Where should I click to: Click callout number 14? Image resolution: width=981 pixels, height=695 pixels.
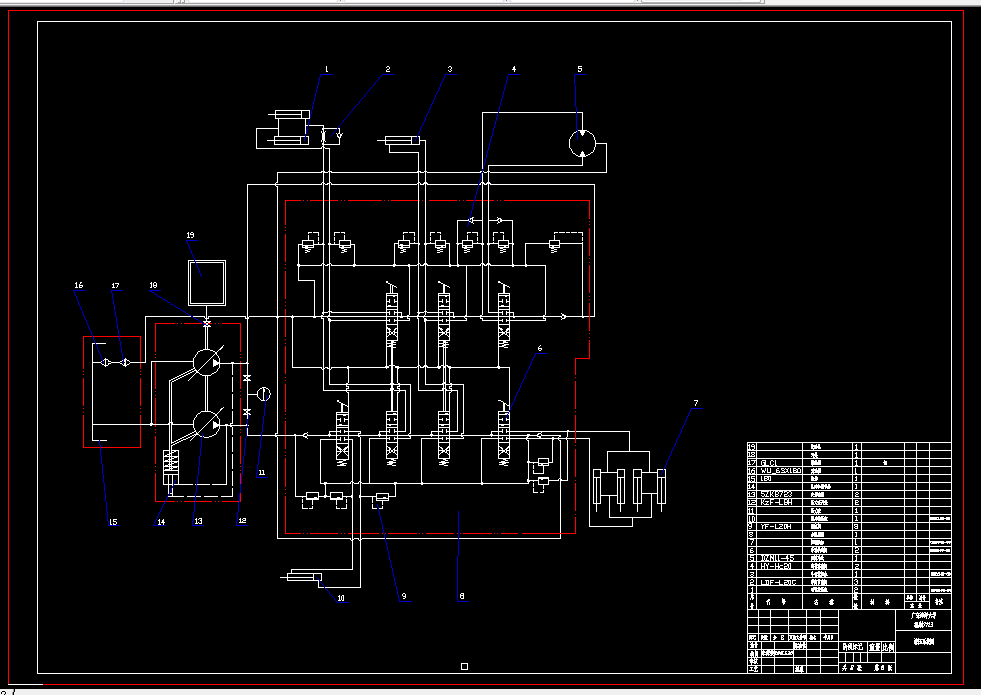click(x=161, y=522)
